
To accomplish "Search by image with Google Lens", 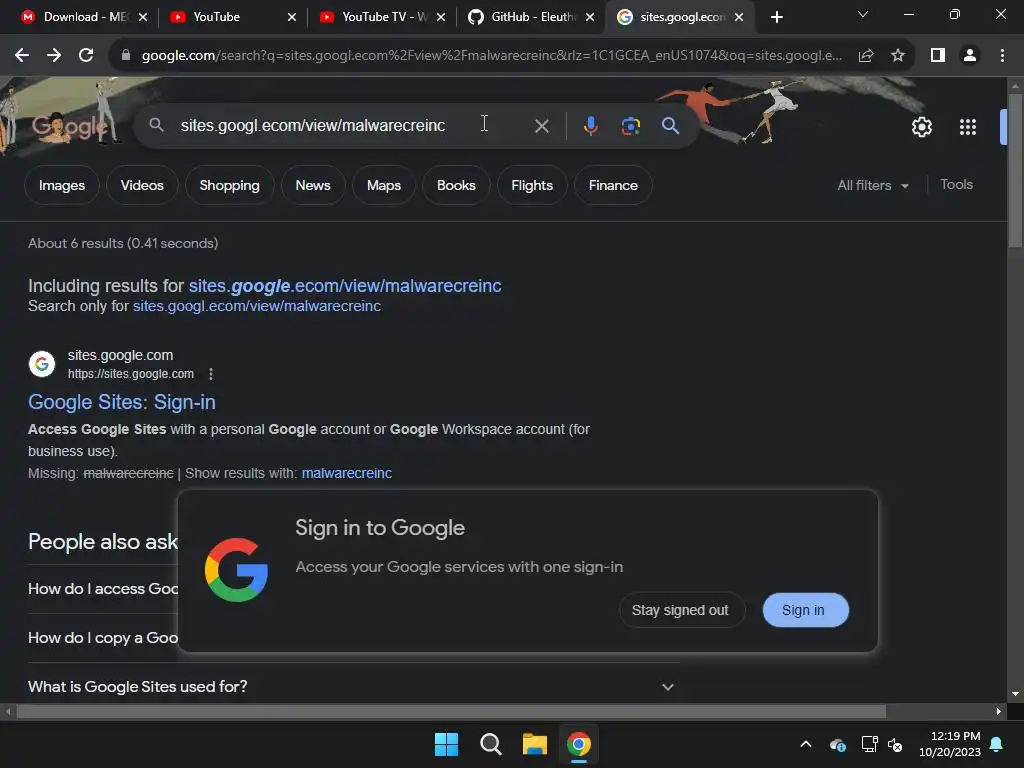I will (x=630, y=126).
